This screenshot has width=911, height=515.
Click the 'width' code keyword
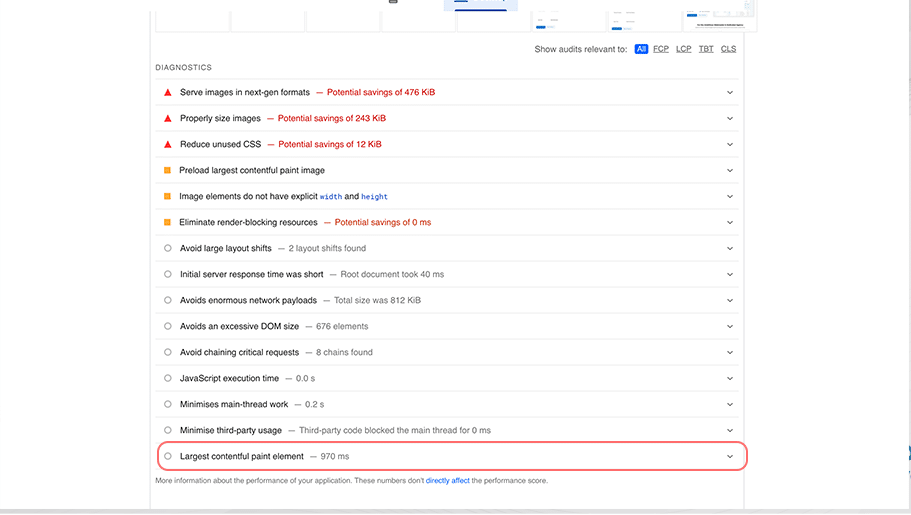click(x=331, y=197)
